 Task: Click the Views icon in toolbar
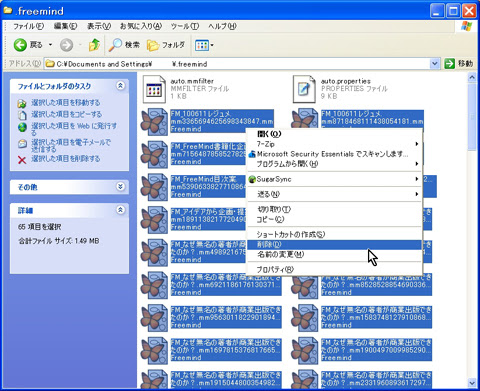(202, 45)
